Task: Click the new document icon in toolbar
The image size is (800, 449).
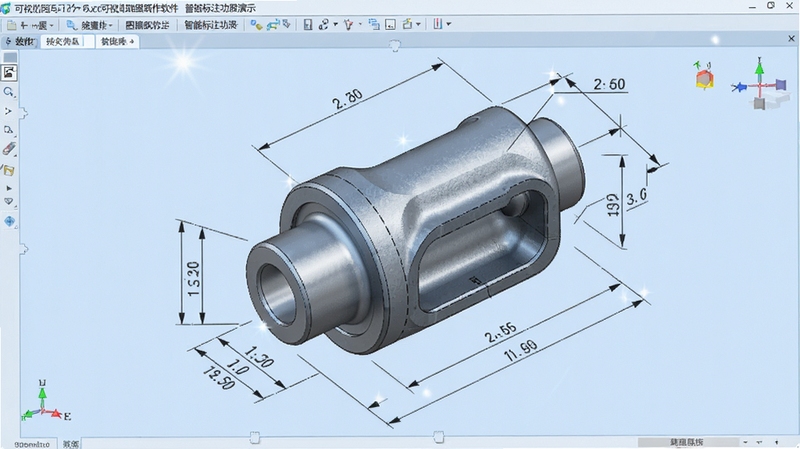Action: point(11,24)
